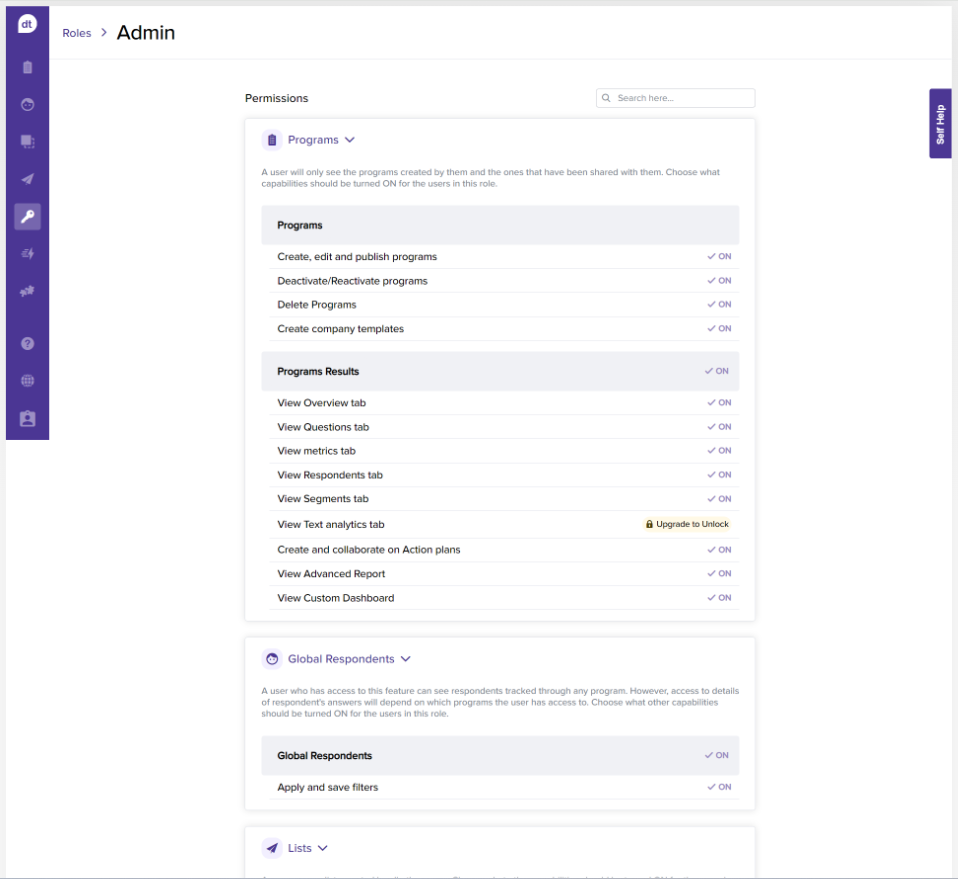The height and width of the screenshot is (879, 958).
Task: Go back to Roles breadcrumb
Action: click(x=76, y=33)
